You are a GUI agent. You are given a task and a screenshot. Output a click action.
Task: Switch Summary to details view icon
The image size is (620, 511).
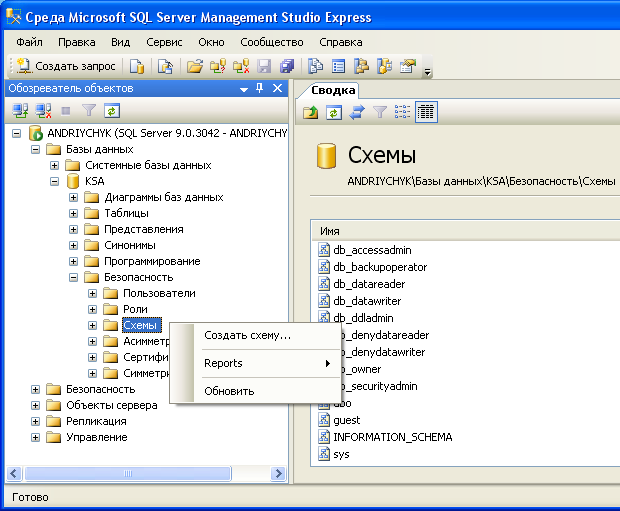tap(426, 112)
